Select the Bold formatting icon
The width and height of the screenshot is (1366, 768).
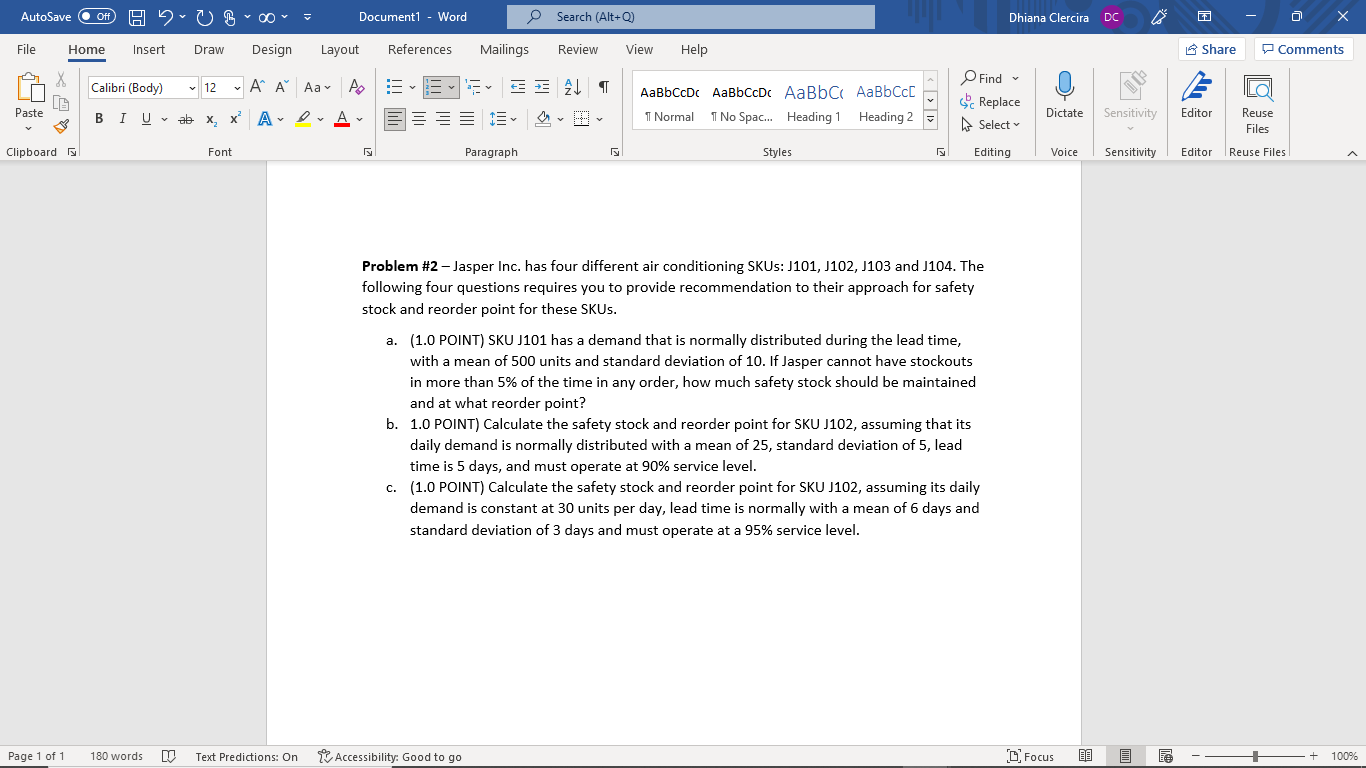98,119
